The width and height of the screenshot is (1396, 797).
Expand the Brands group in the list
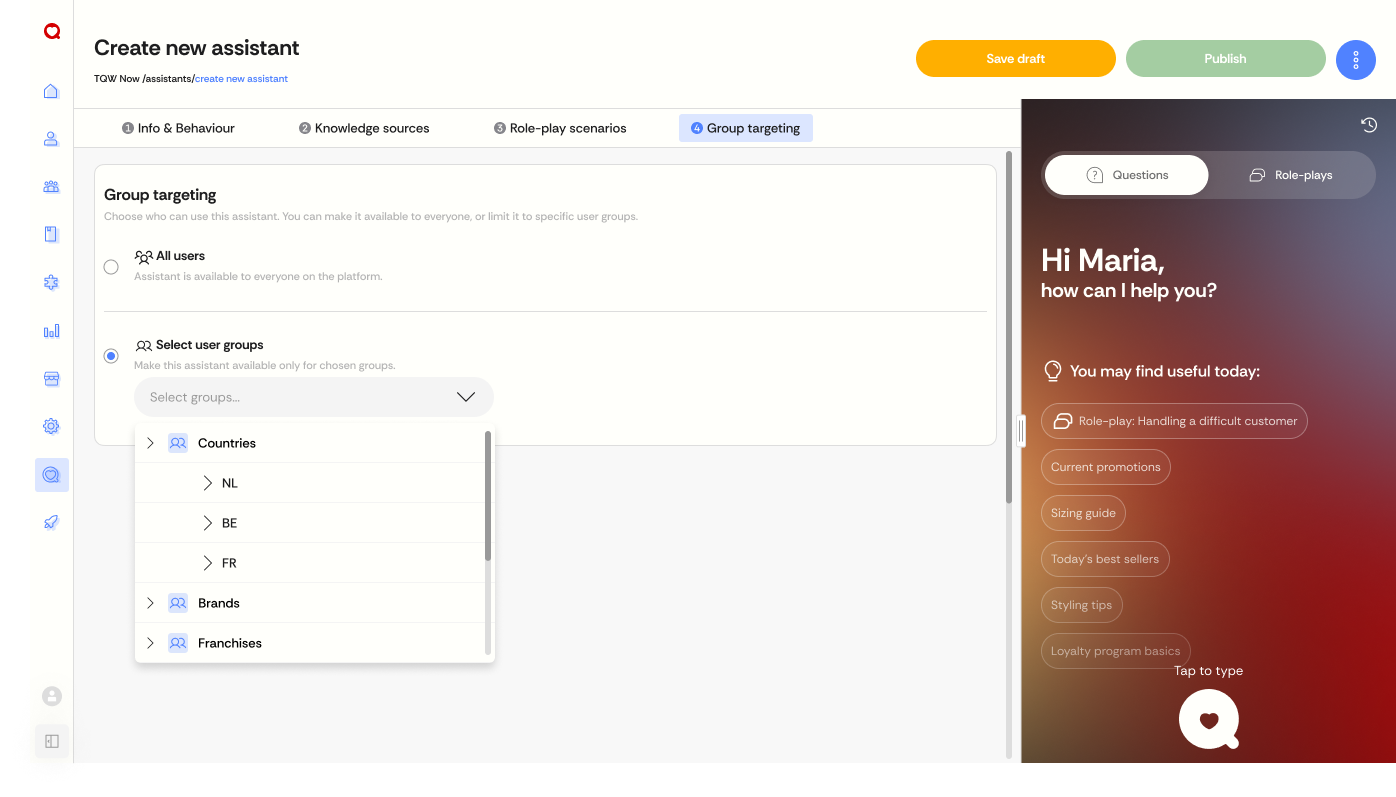tap(150, 602)
